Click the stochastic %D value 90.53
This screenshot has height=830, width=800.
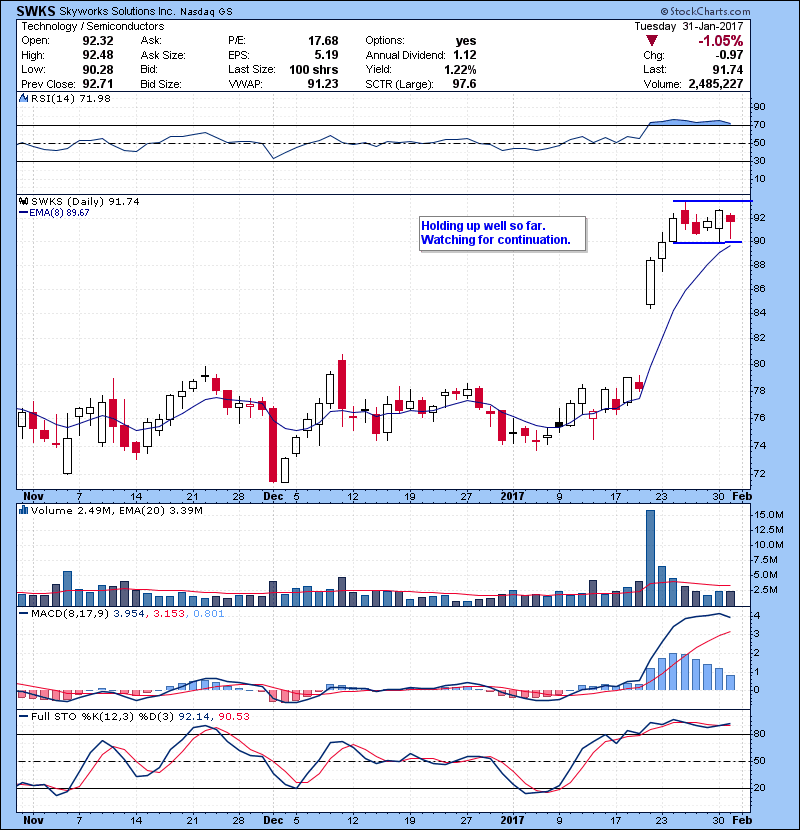pos(233,716)
